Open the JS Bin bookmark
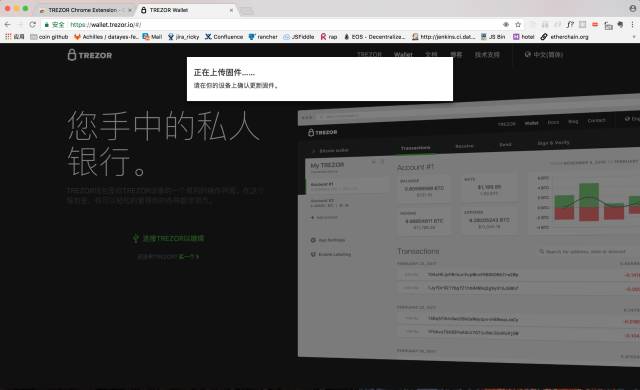This screenshot has height=390, width=640. pos(493,37)
